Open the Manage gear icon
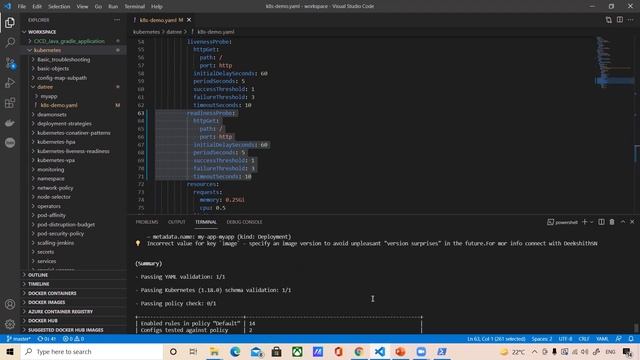 10,324
